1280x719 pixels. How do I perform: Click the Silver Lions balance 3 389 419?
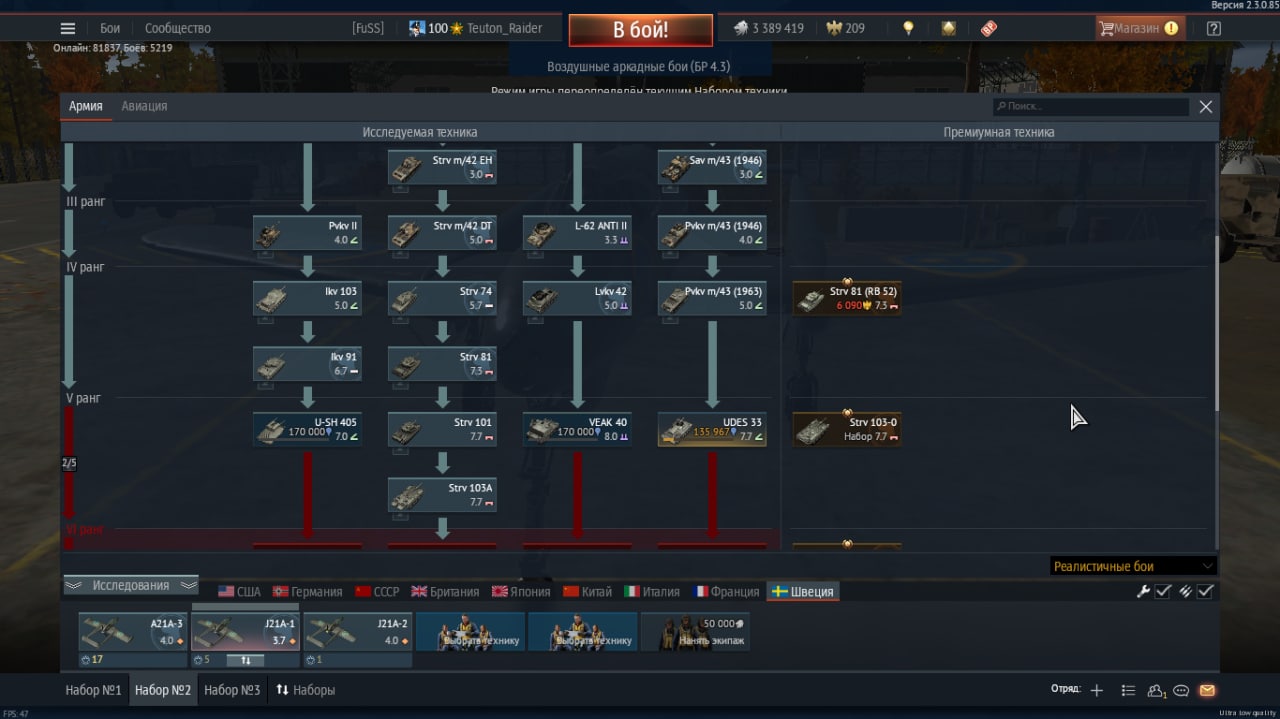[x=768, y=28]
